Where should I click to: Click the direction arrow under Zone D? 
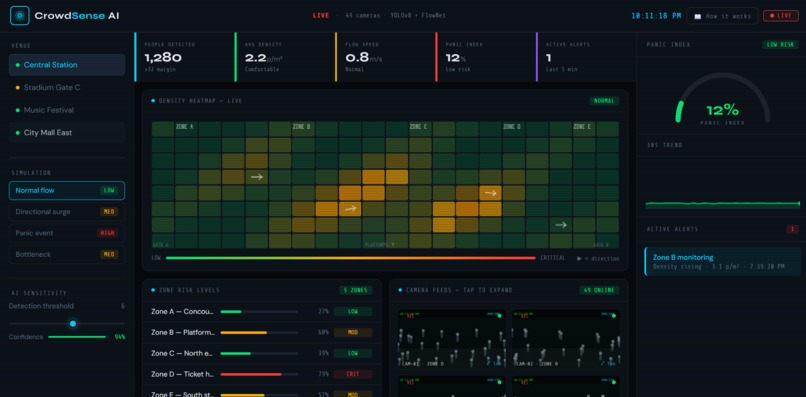tap(490, 193)
